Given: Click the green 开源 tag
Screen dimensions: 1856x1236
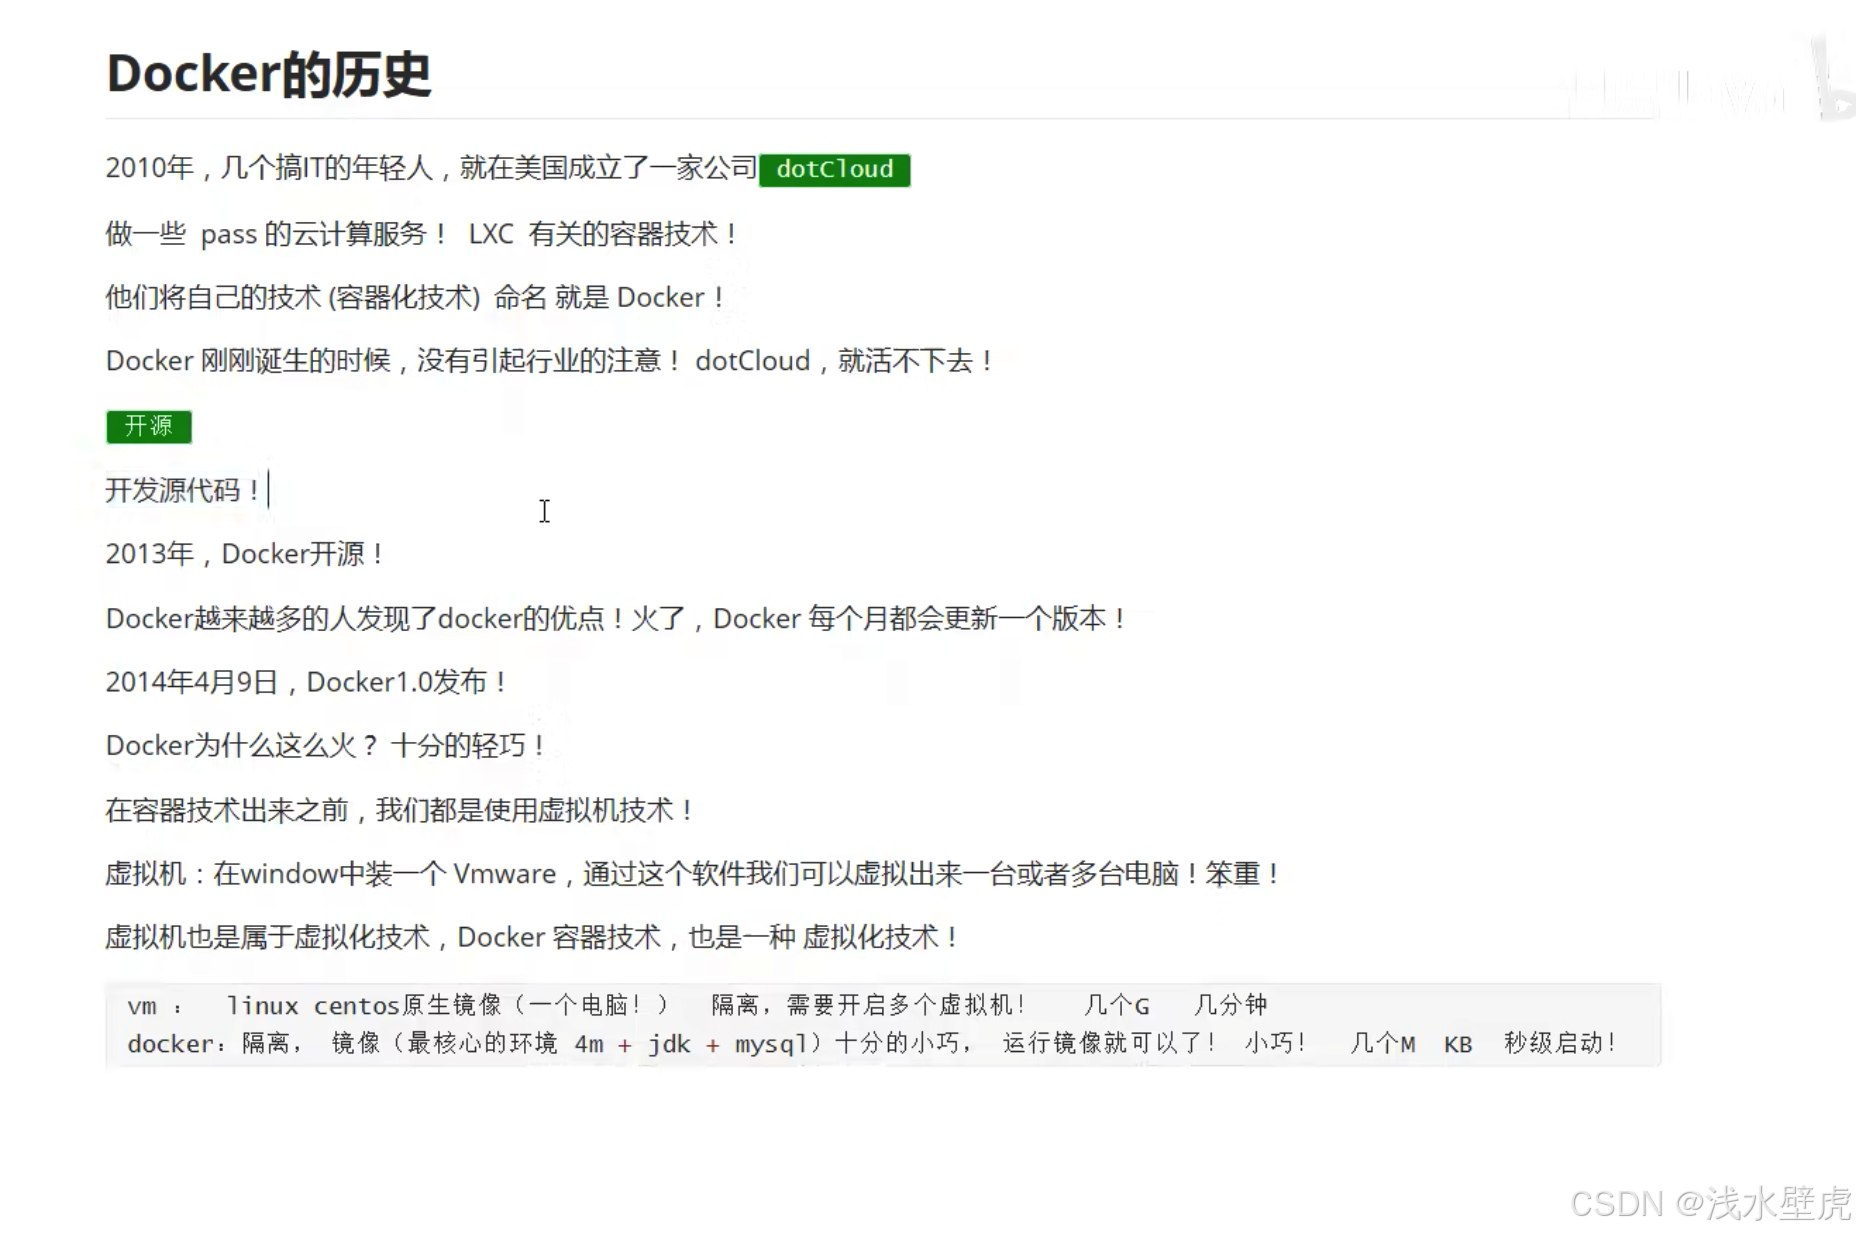Looking at the screenshot, I should (x=149, y=426).
